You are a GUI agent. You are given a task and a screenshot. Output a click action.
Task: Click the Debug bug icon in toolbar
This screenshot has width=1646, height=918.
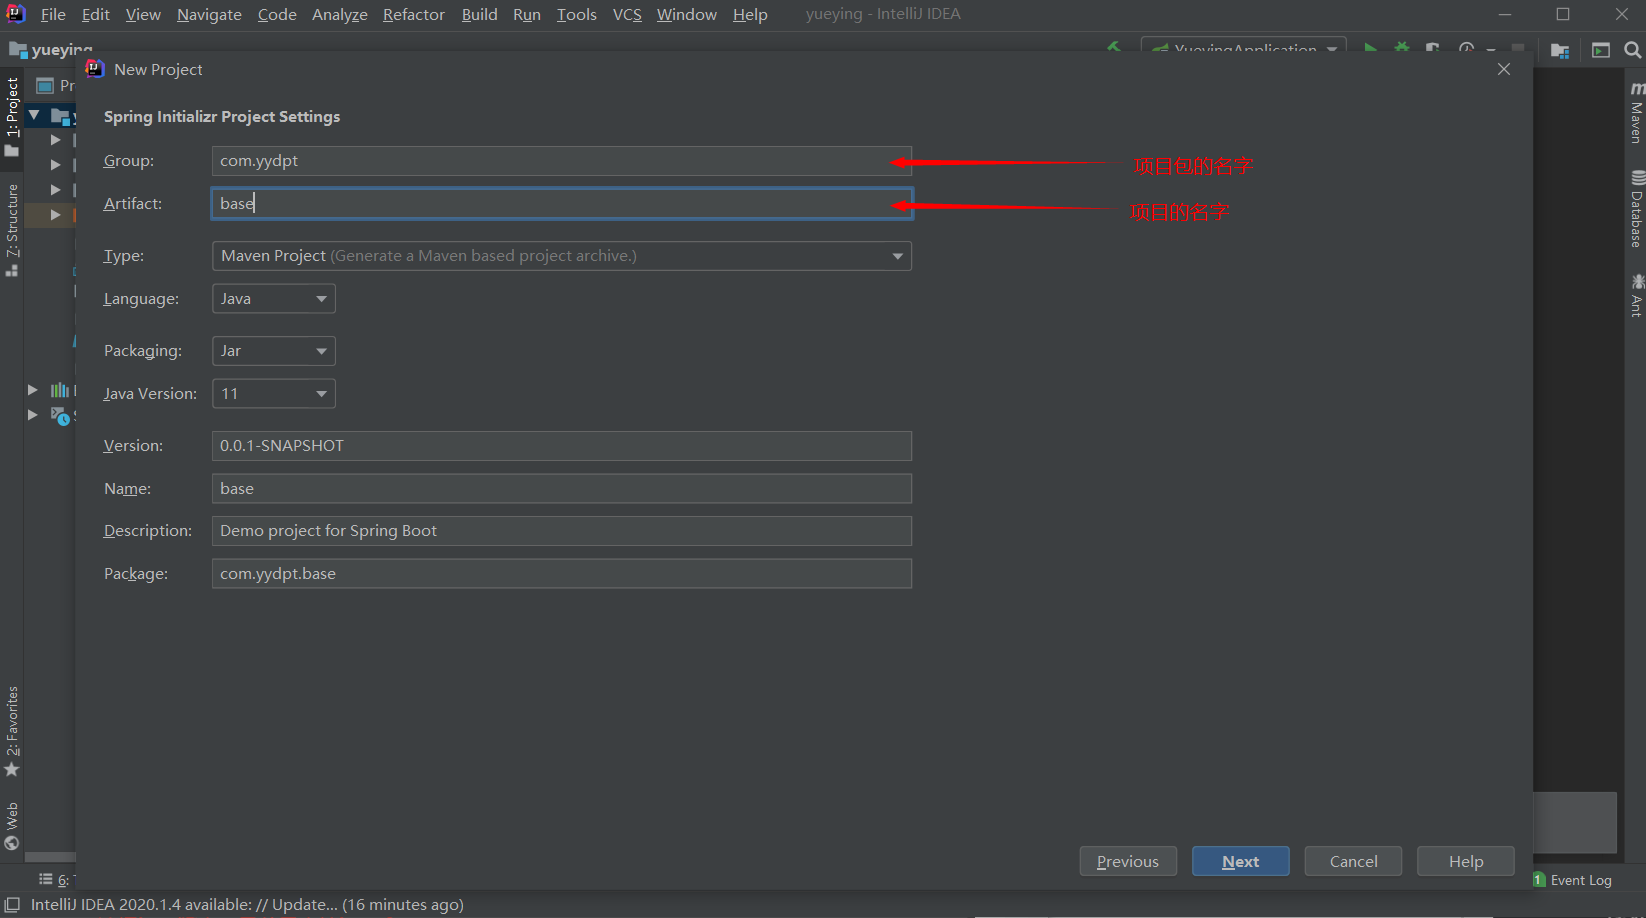coord(1402,49)
